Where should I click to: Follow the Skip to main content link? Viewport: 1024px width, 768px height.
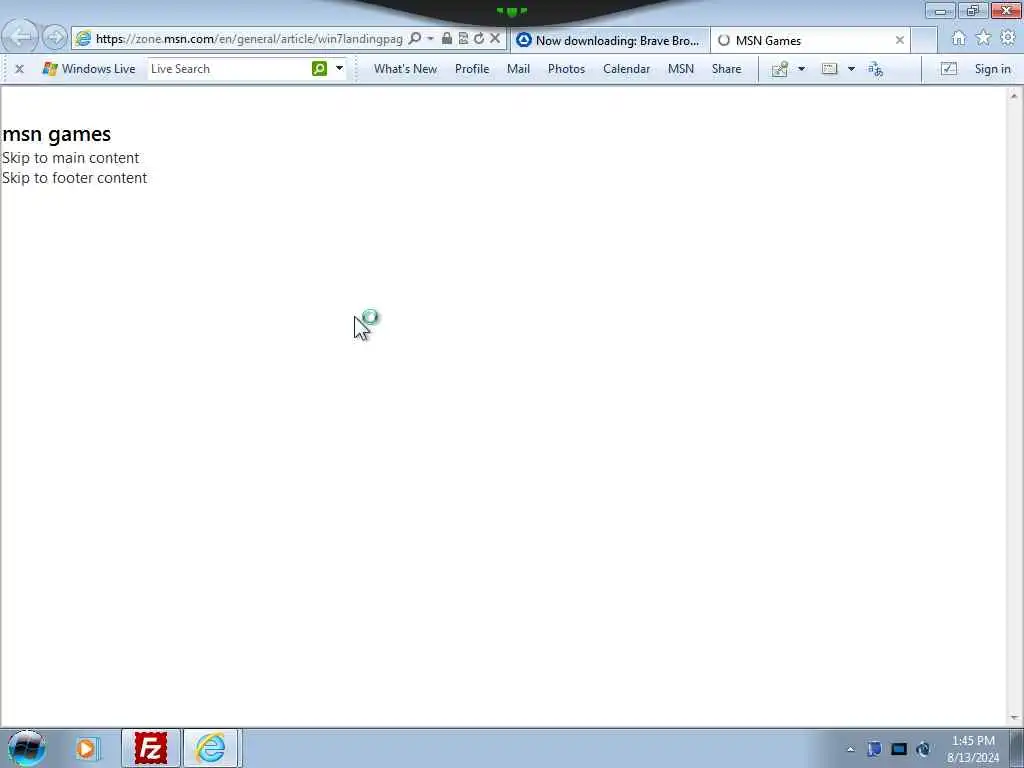(x=71, y=158)
